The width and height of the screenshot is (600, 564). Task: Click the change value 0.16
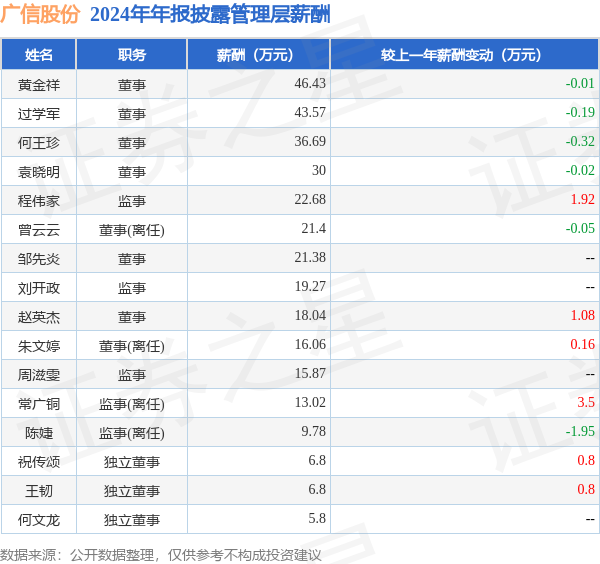pos(583,345)
